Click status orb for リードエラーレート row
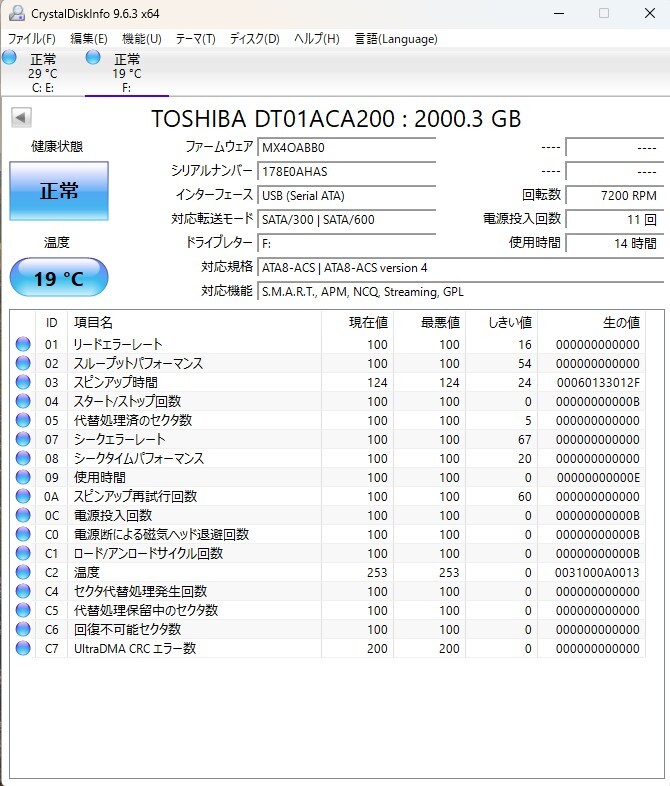Viewport: 670px width, 786px height. 23,345
